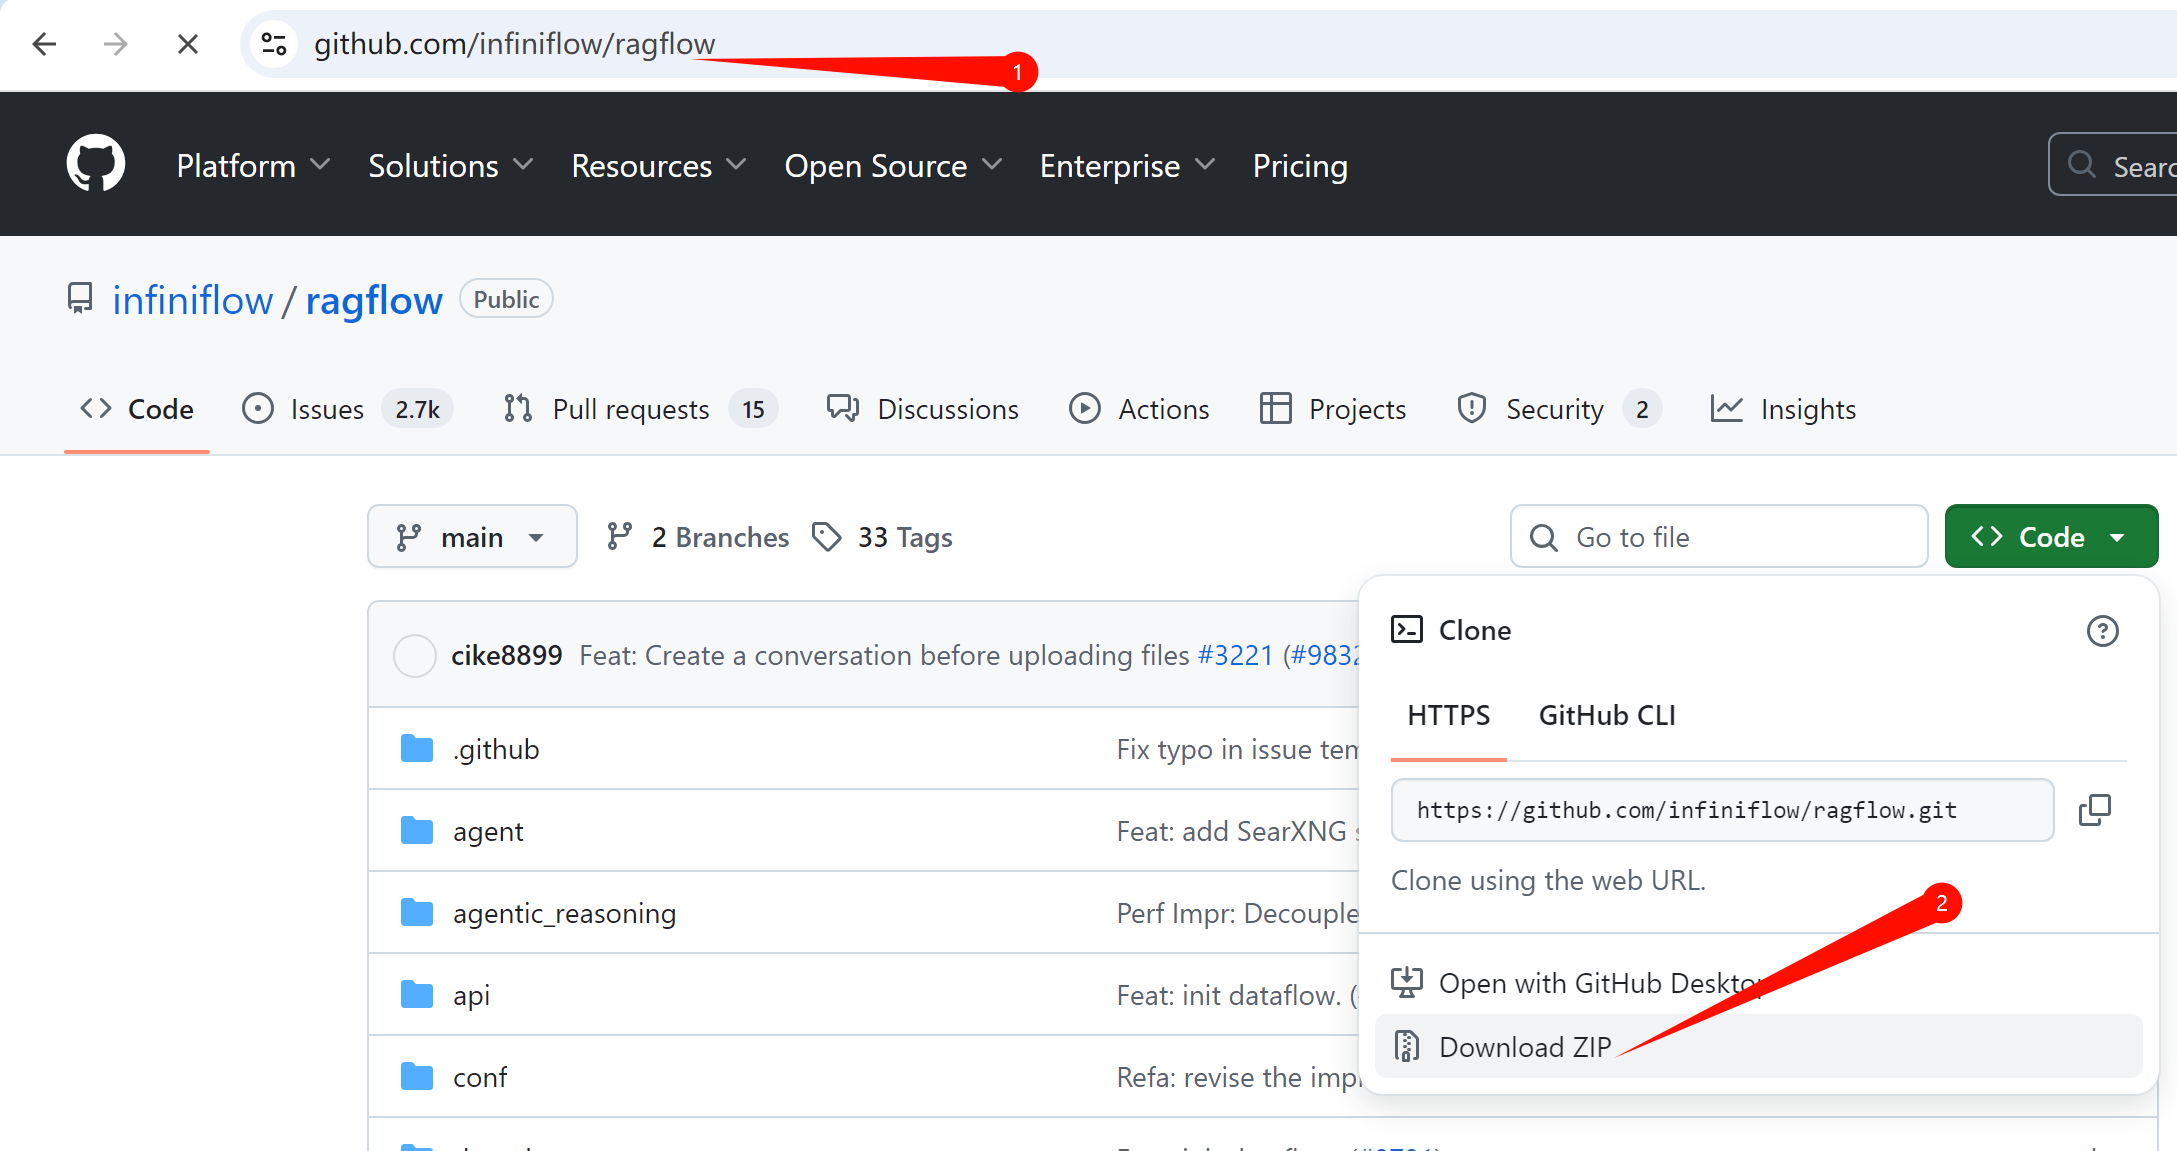Toggle the green Code dropdown button

tap(2051, 537)
